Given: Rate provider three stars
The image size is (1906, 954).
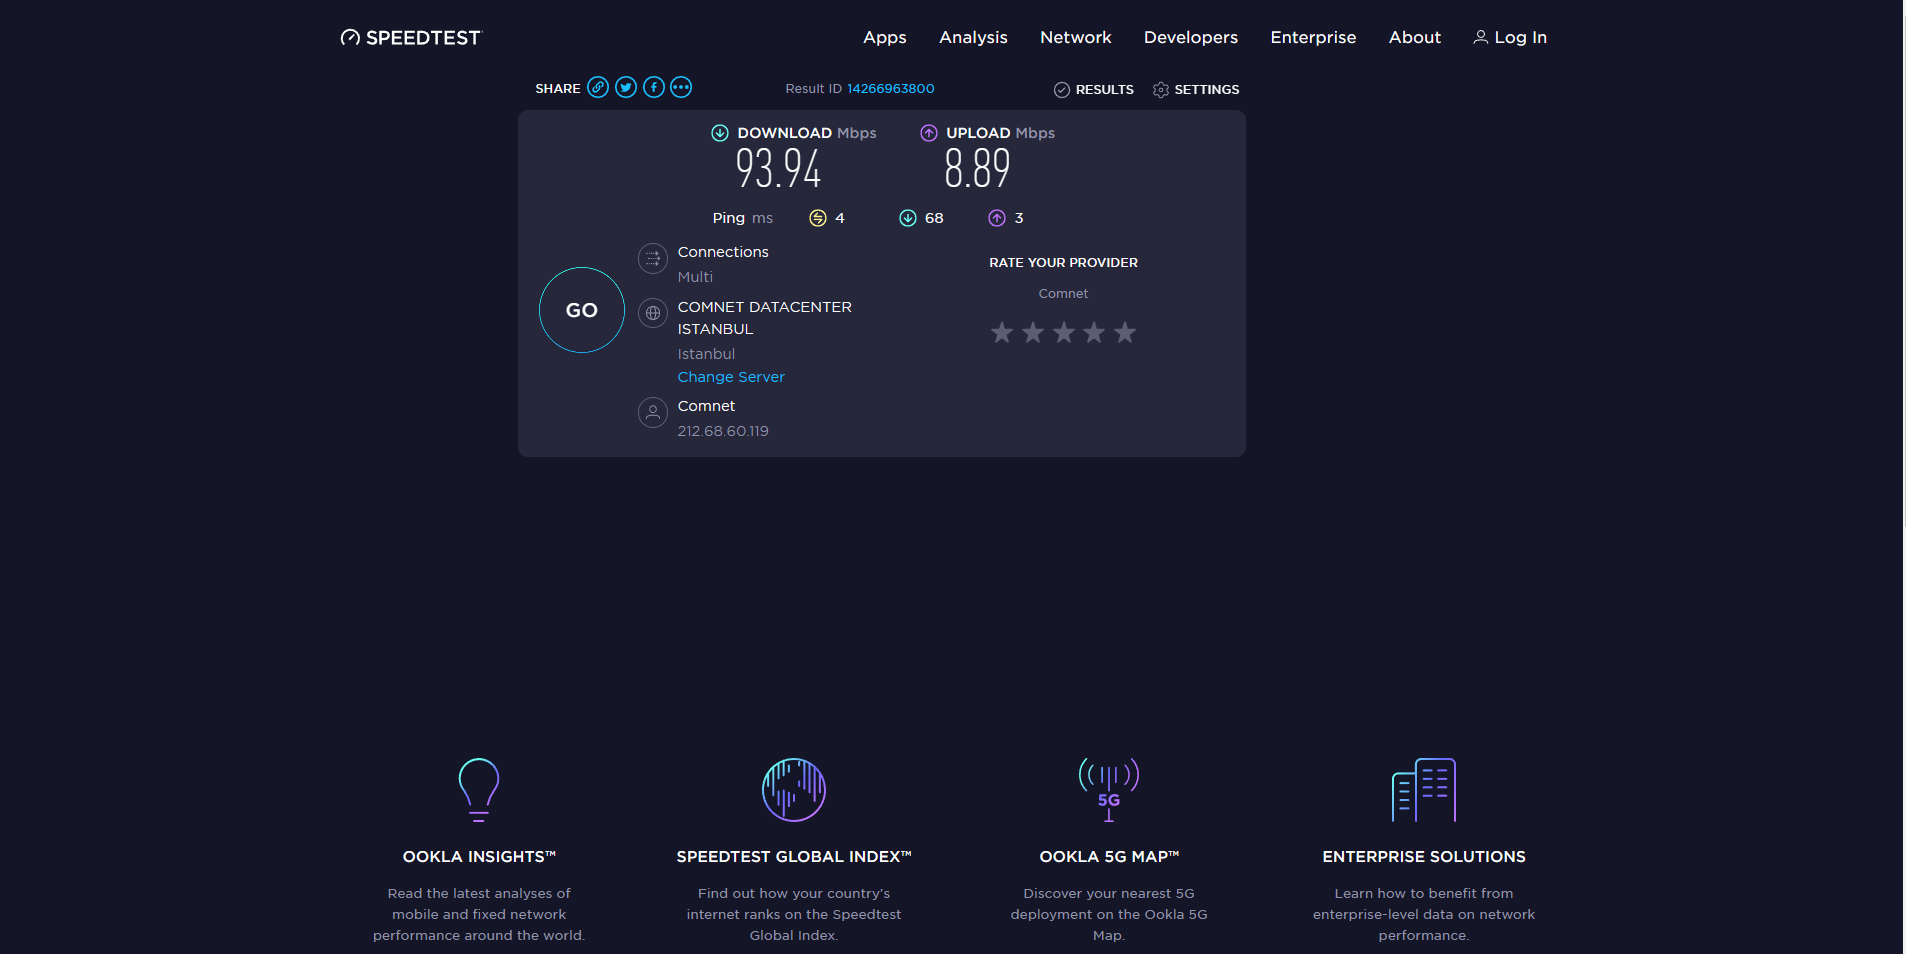Looking at the screenshot, I should click(1064, 332).
